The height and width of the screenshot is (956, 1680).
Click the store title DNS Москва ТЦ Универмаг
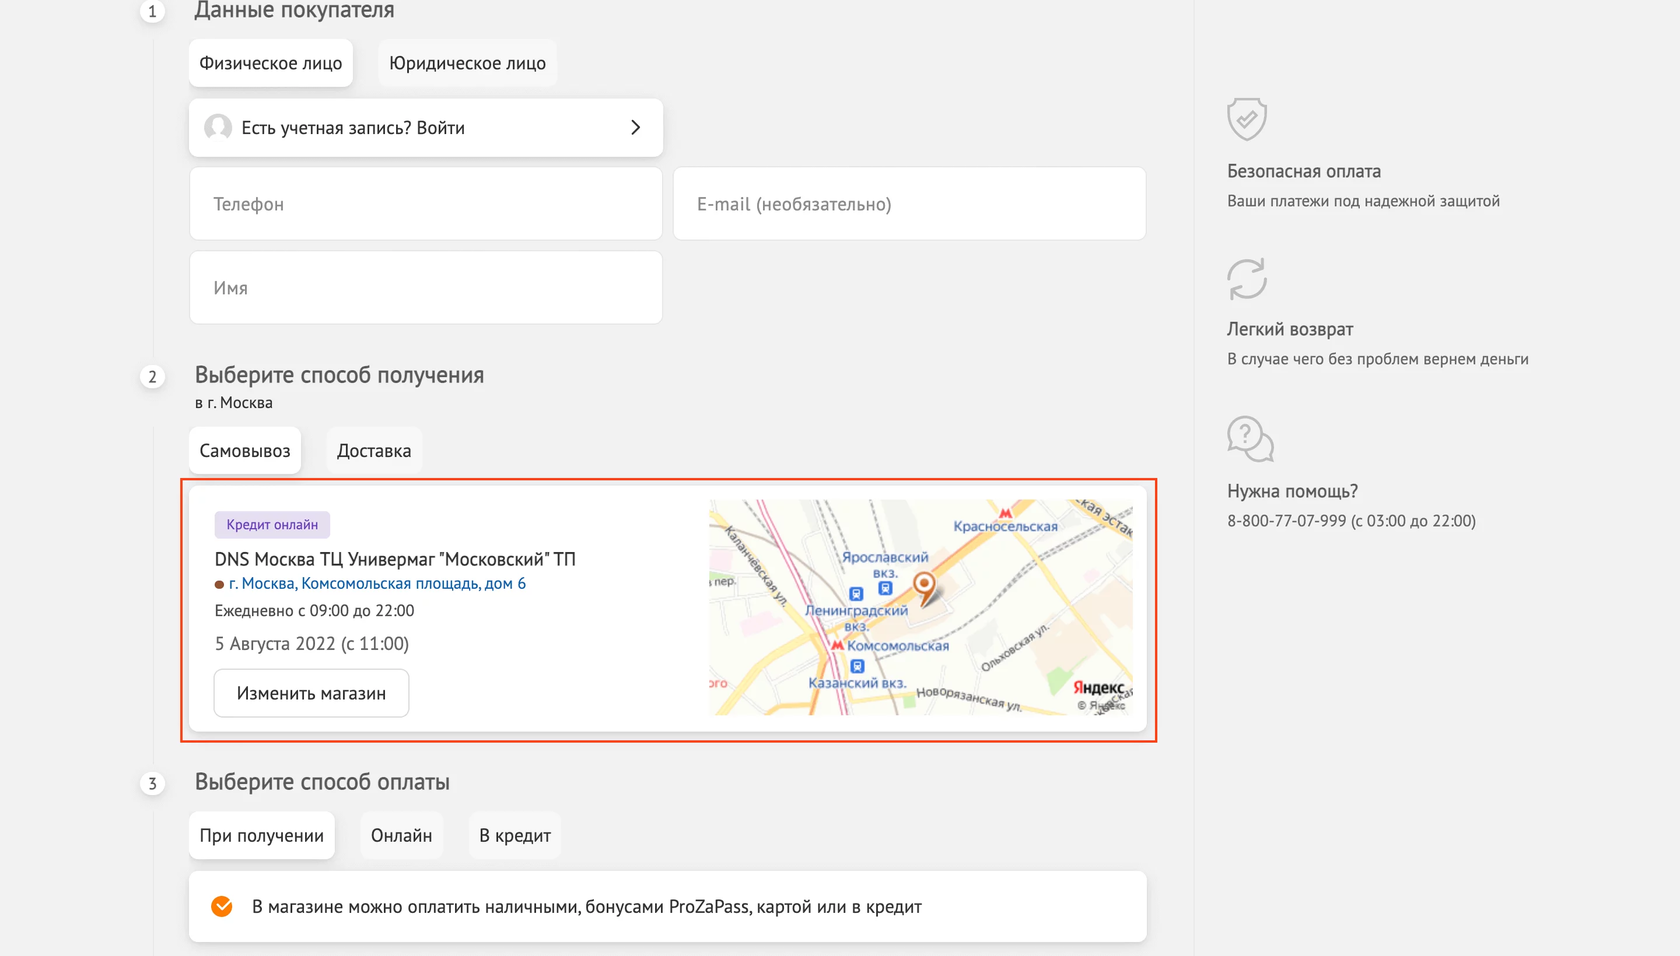tap(395, 559)
